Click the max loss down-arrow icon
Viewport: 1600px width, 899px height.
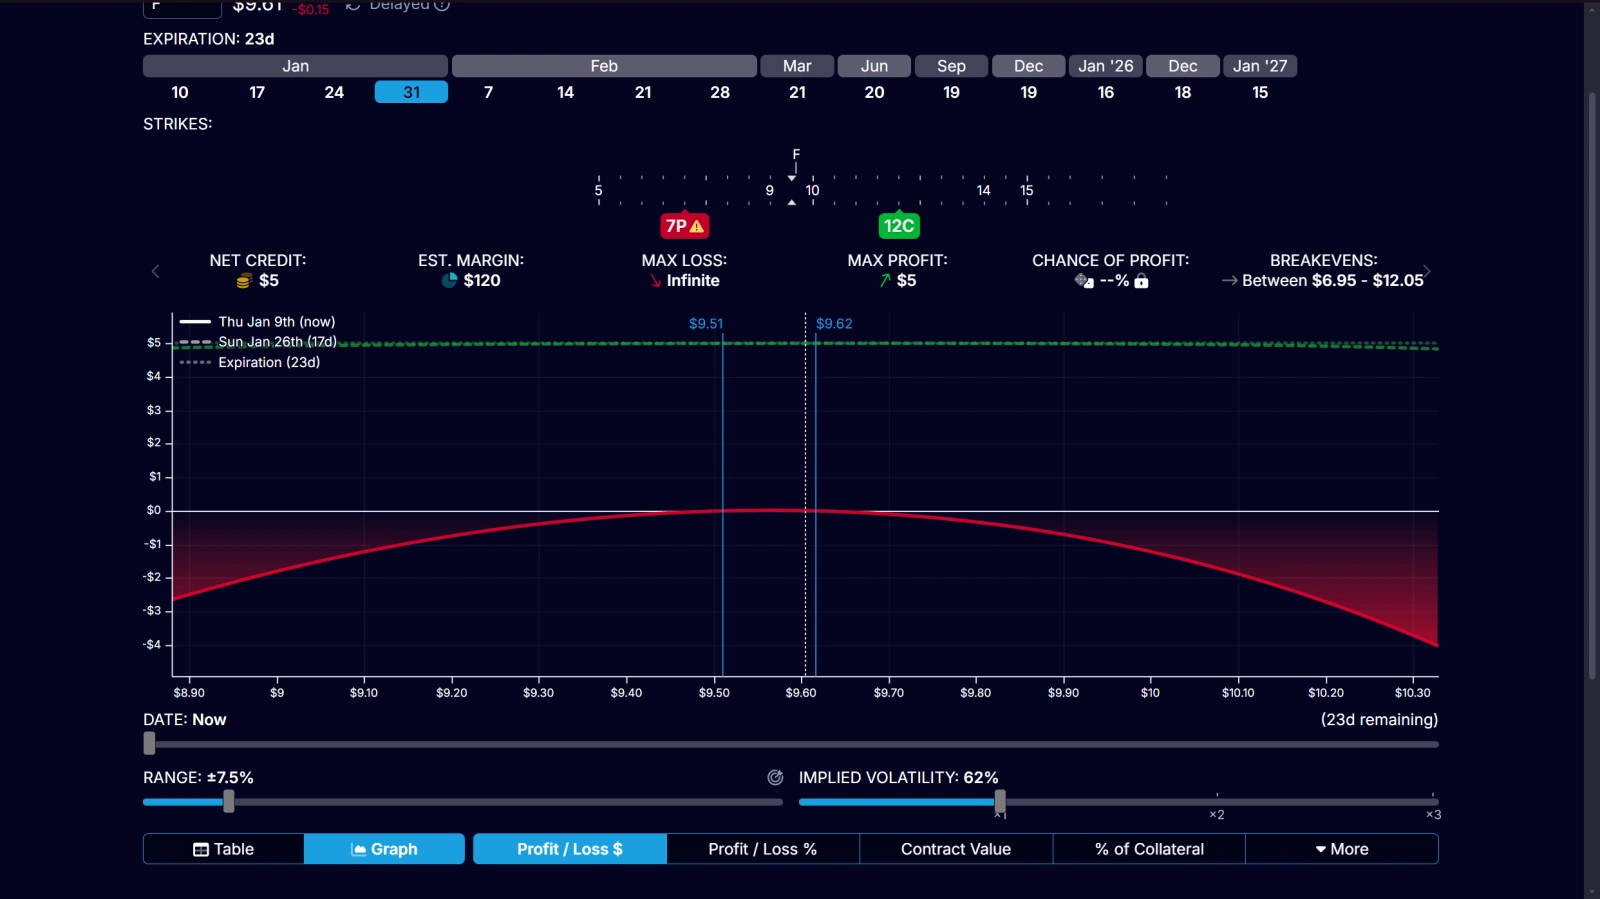pos(656,281)
